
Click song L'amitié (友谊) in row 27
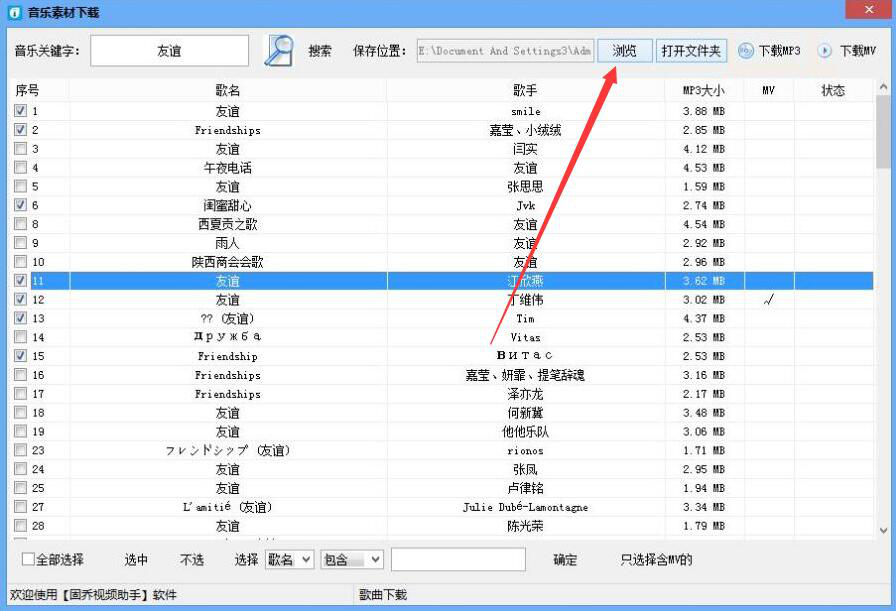coord(227,507)
